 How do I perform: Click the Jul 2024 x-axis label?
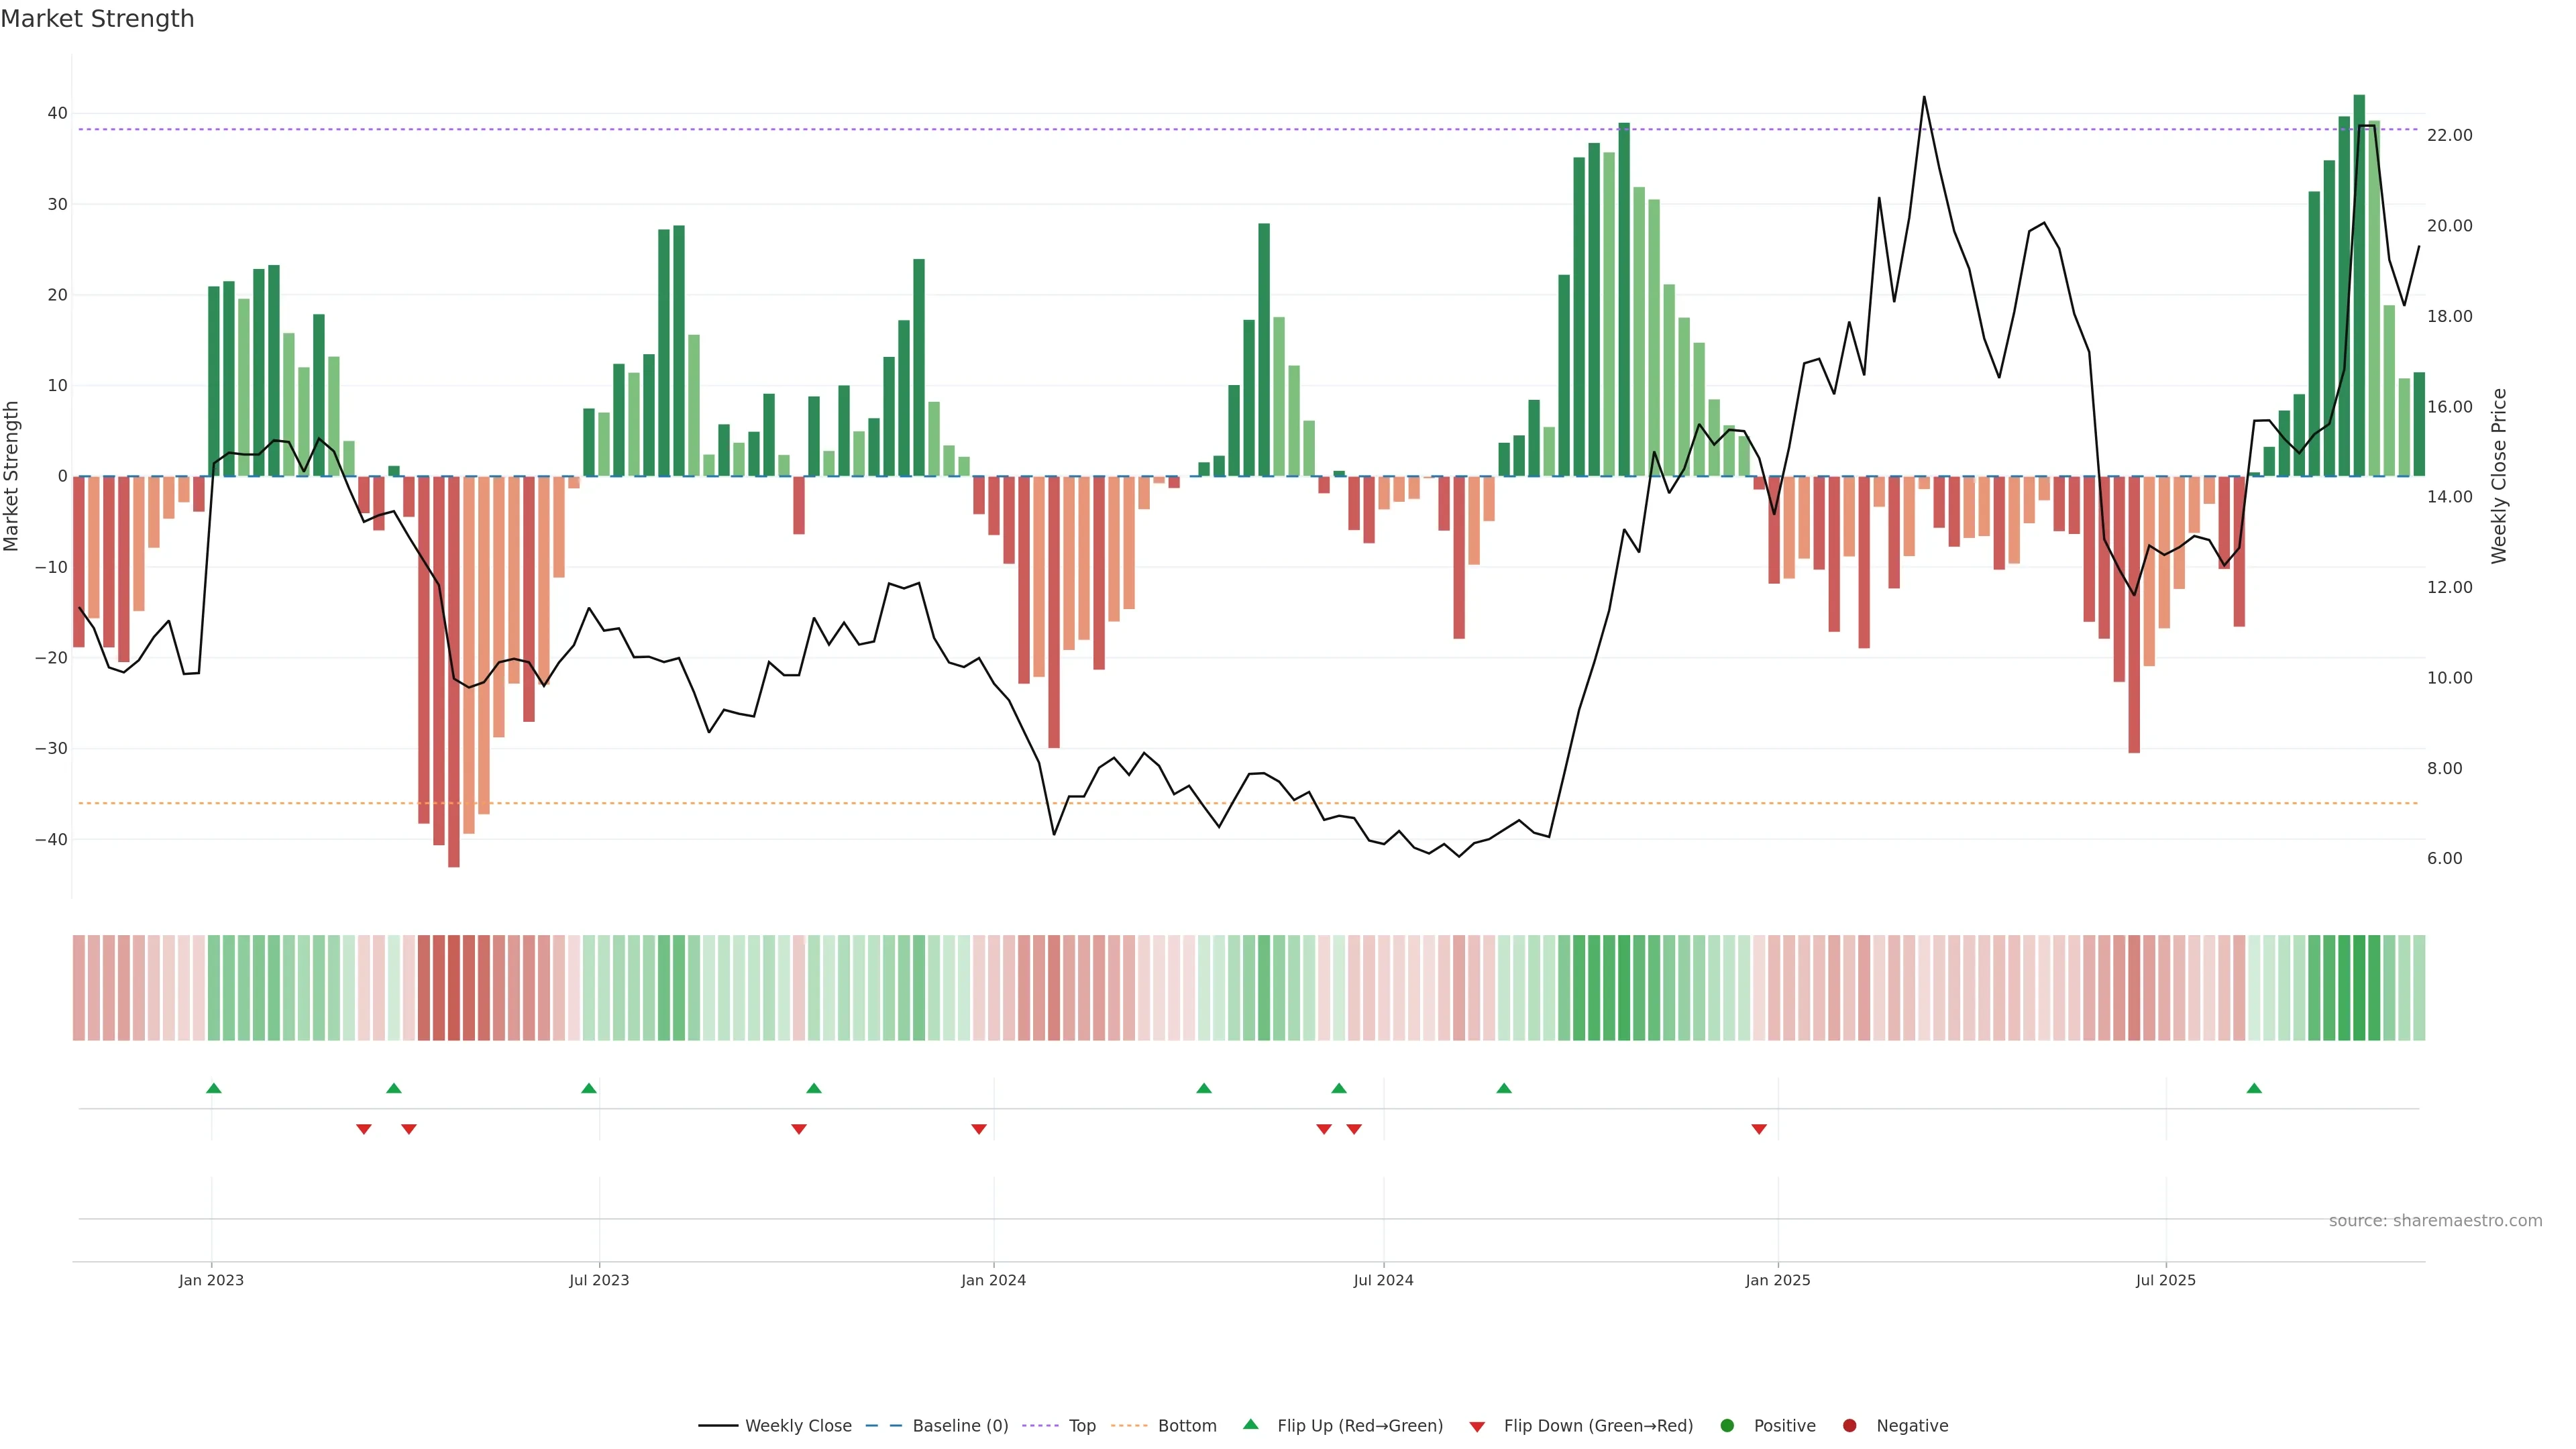[1383, 1280]
